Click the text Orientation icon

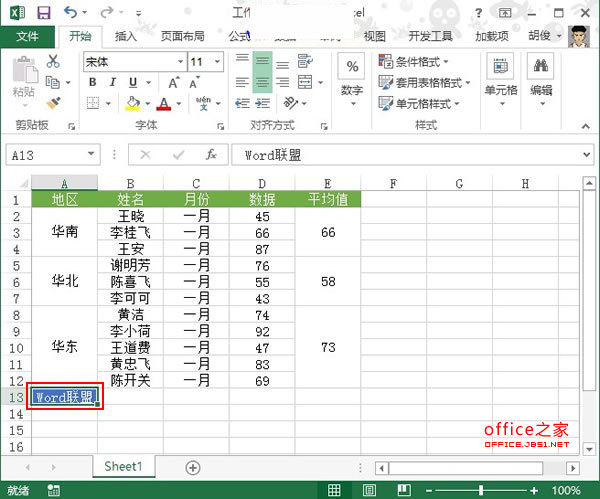click(x=290, y=103)
